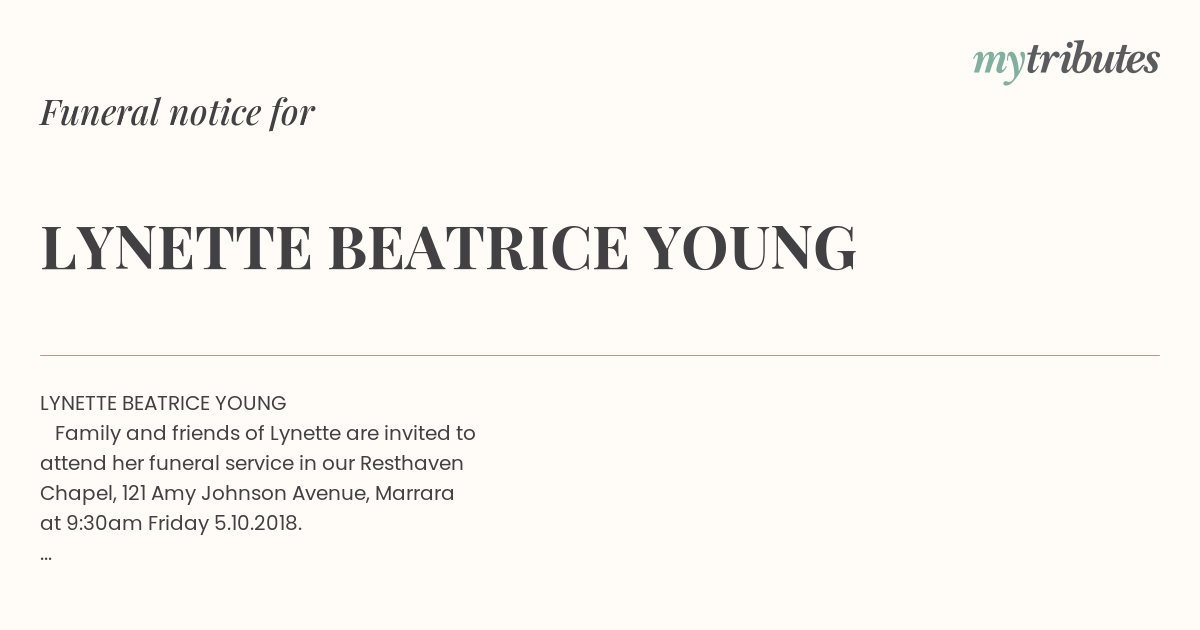Click the word Chapel in the notice
This screenshot has height=630, width=1200.
(79, 493)
